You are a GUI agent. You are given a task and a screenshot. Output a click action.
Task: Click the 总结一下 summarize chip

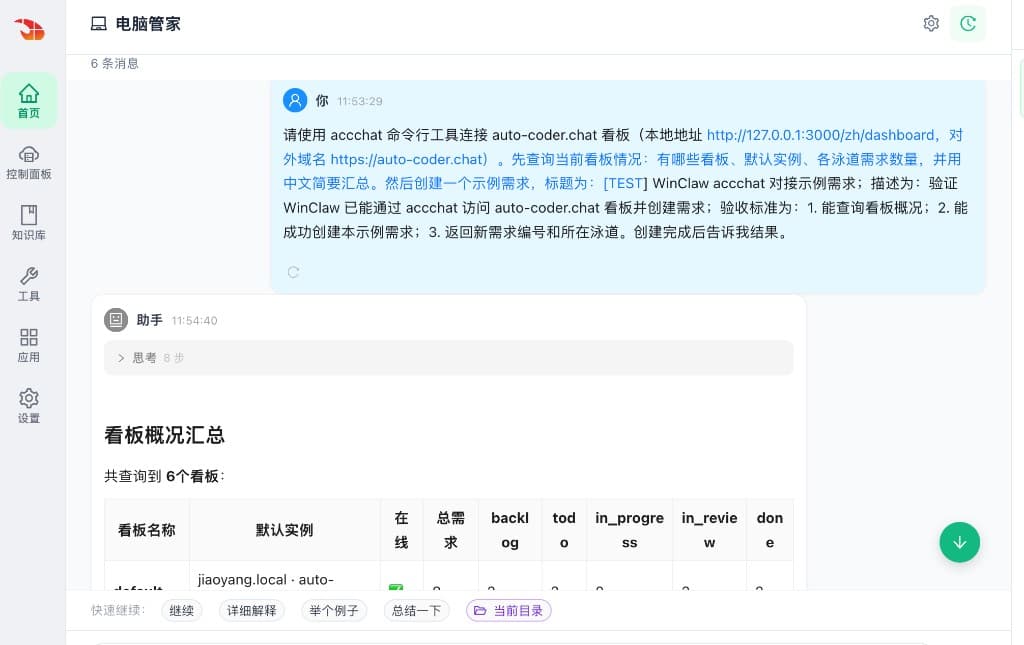tap(416, 610)
